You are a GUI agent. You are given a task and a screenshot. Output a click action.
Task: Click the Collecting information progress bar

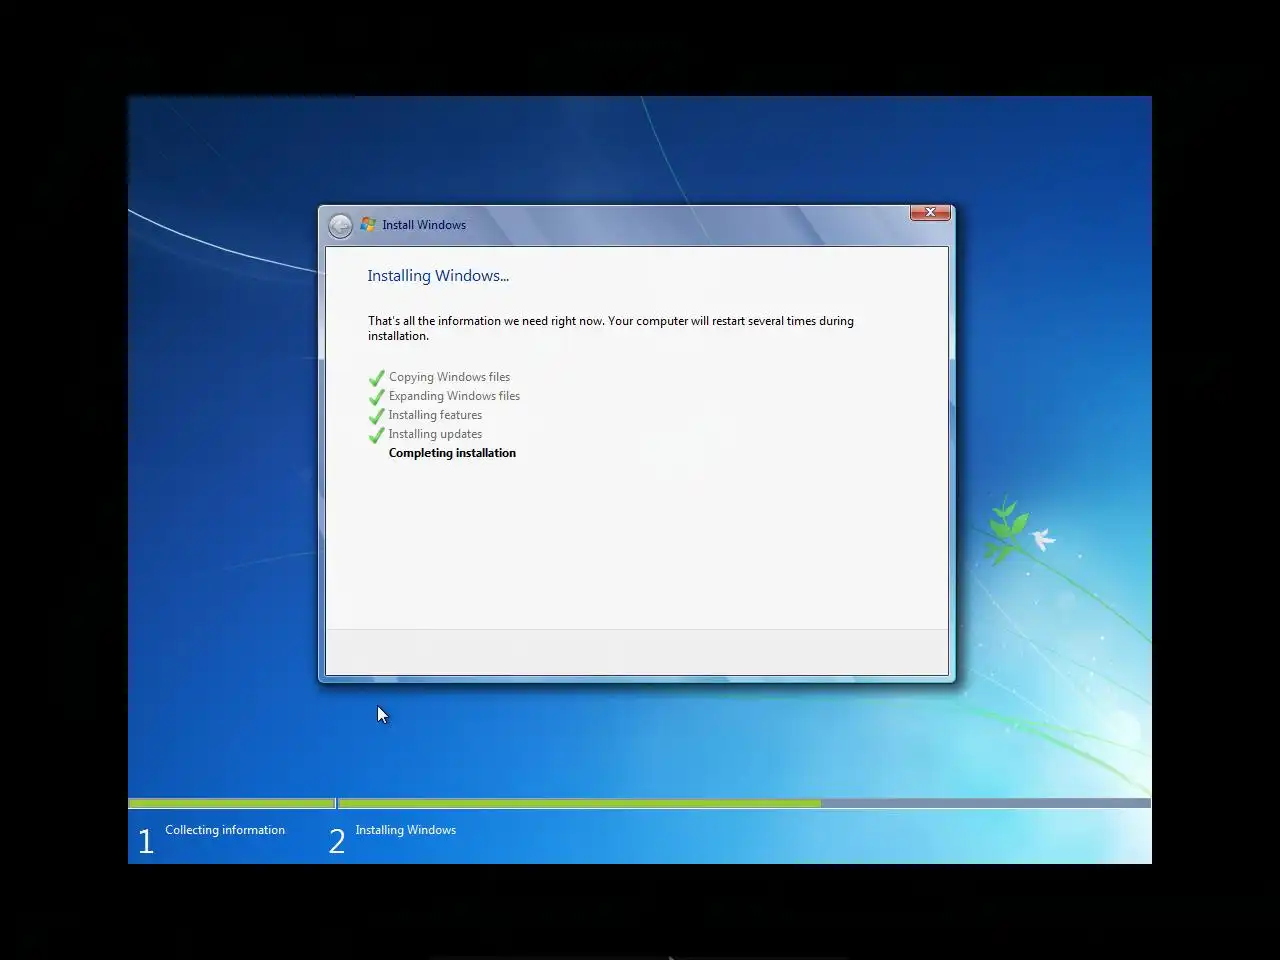[x=232, y=803]
